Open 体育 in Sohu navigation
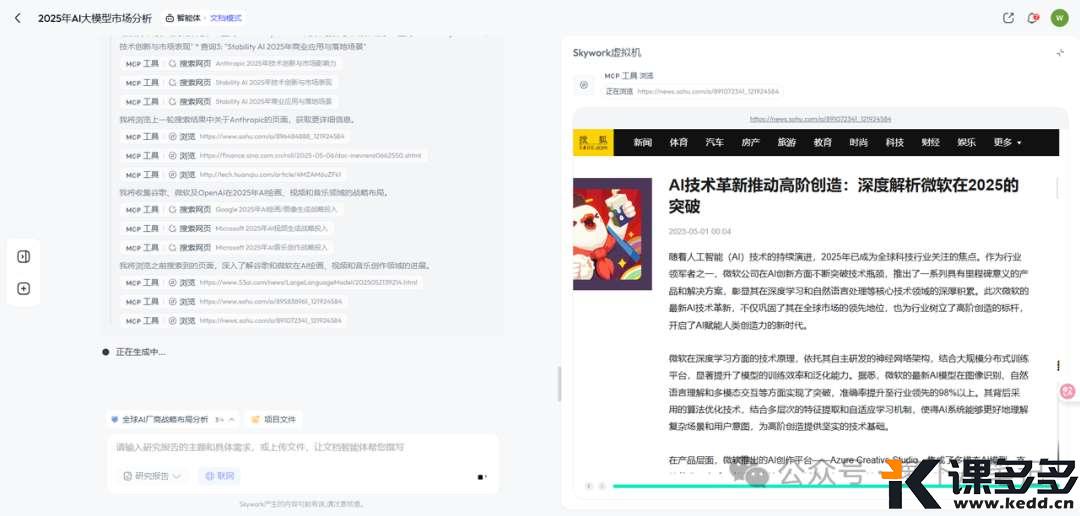Screen dimensions: 1080x516 pos(678,143)
